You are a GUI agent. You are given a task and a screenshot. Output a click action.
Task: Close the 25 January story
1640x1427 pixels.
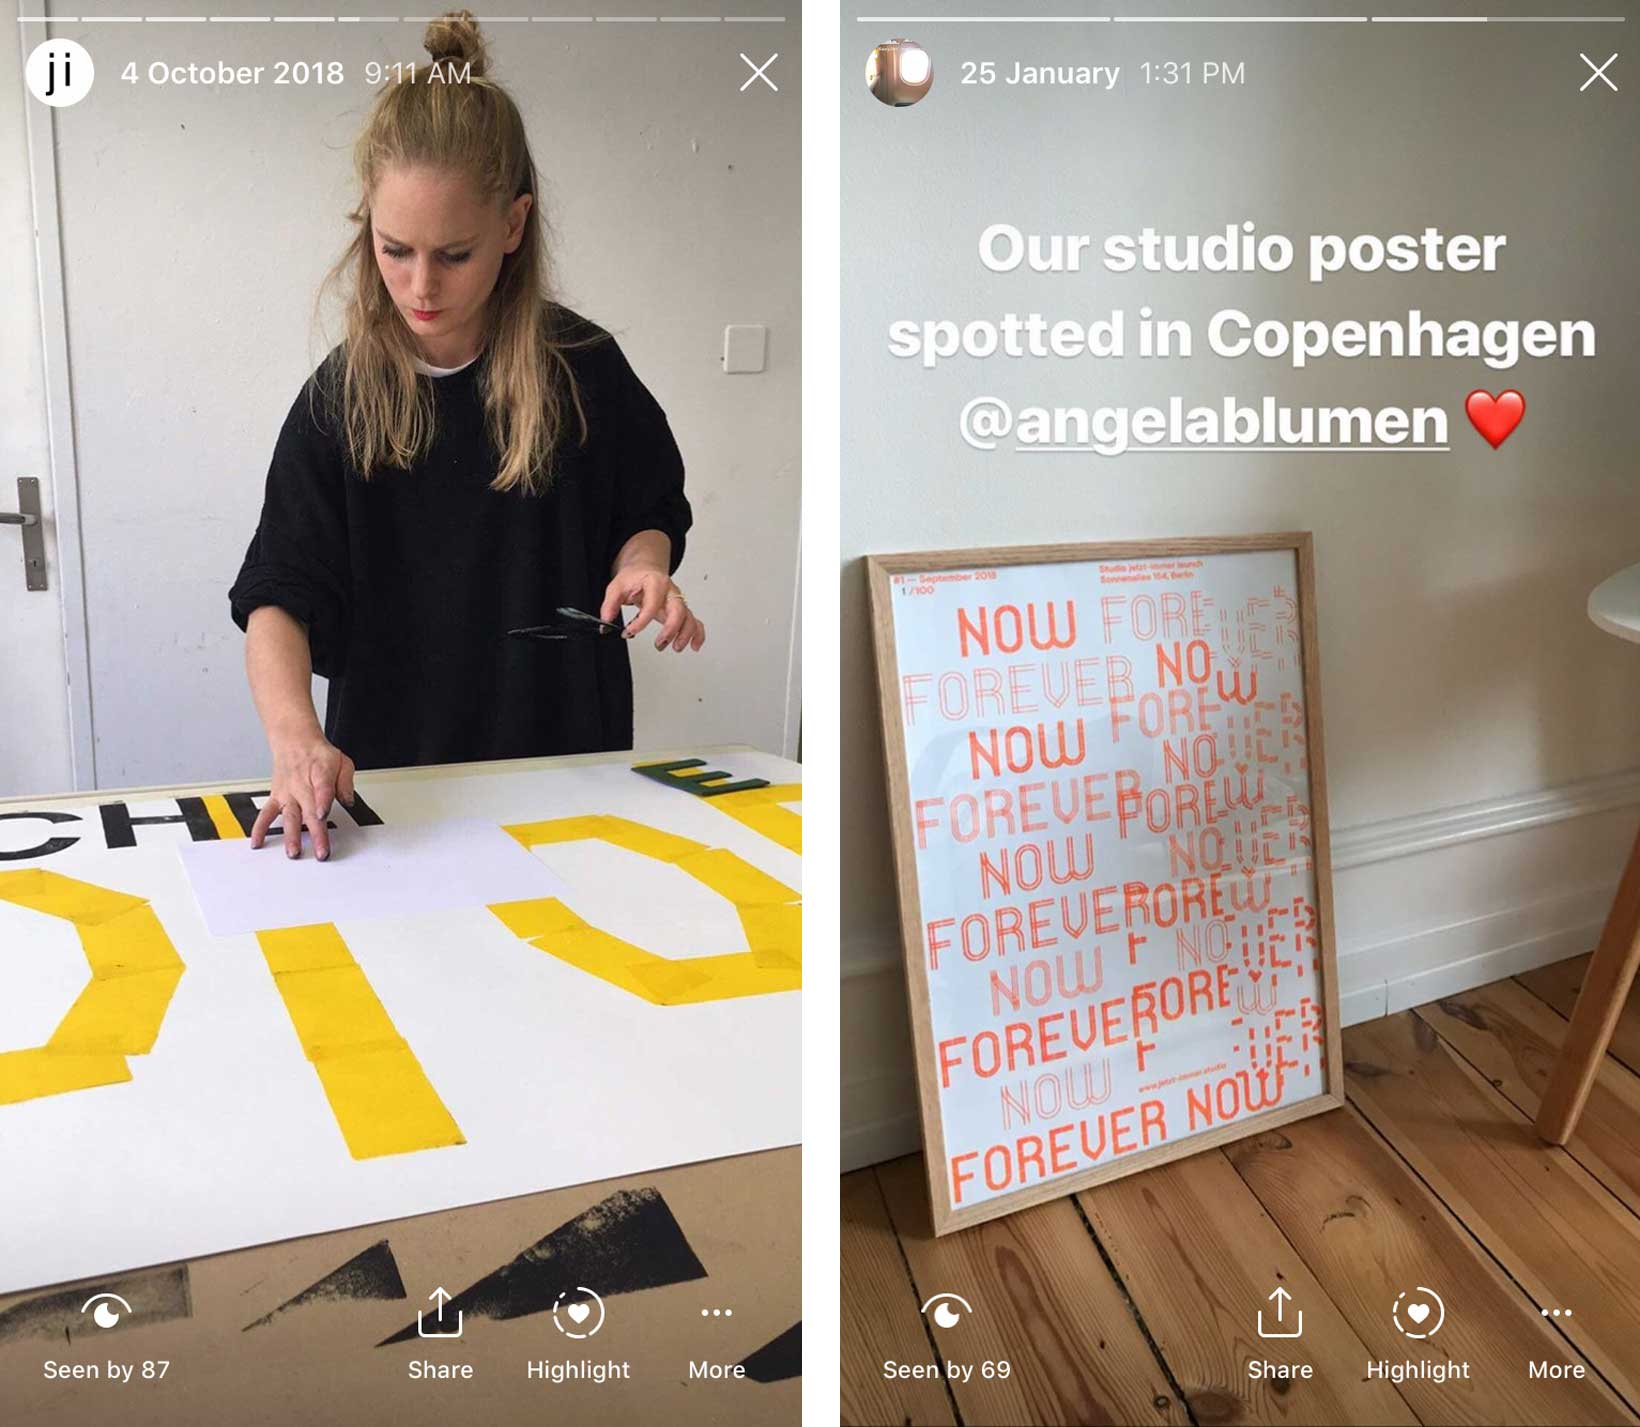pos(1598,72)
